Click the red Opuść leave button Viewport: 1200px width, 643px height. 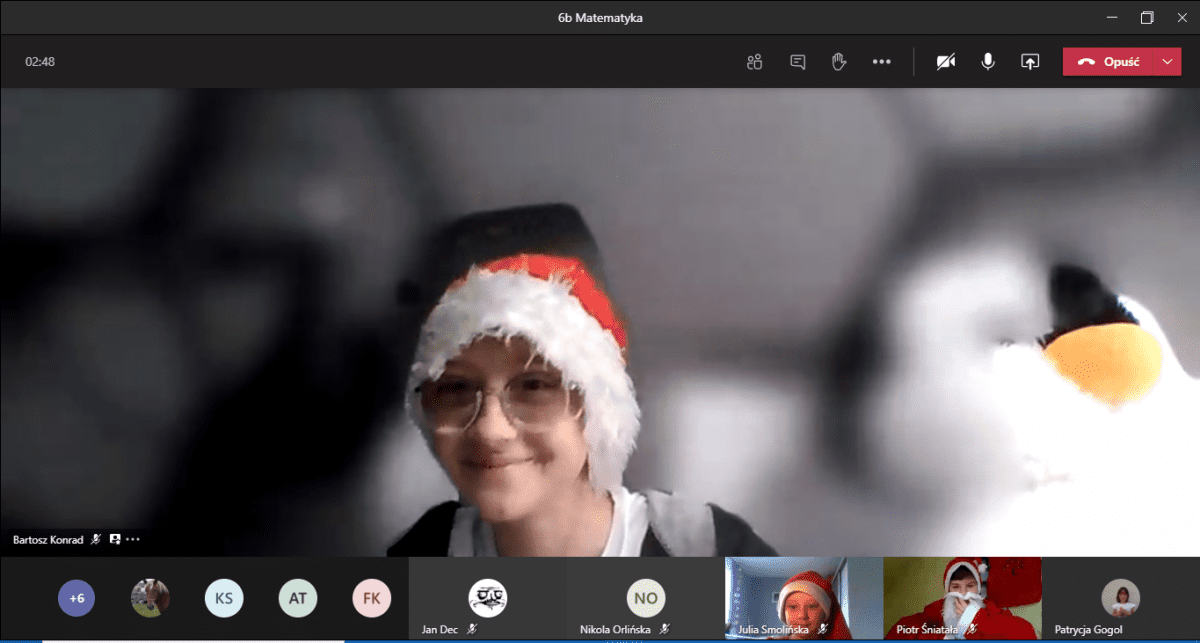tap(1110, 62)
